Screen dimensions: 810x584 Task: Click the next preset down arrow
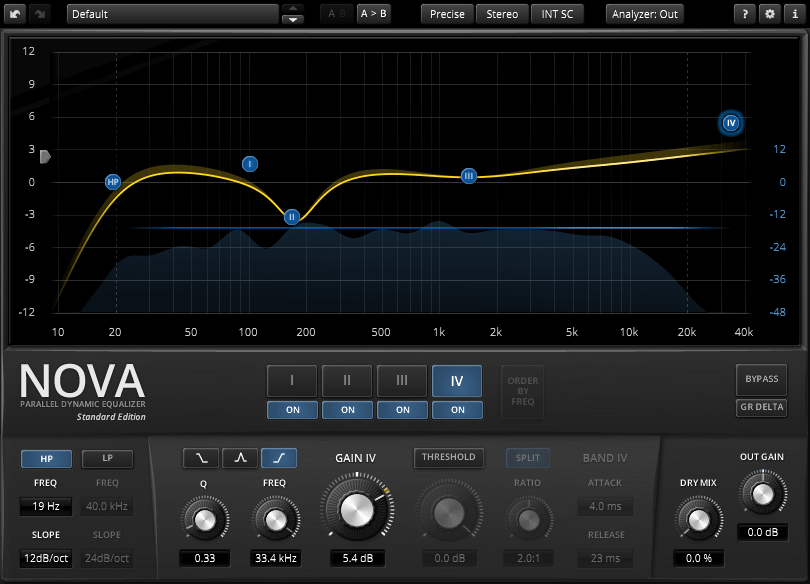tap(293, 20)
